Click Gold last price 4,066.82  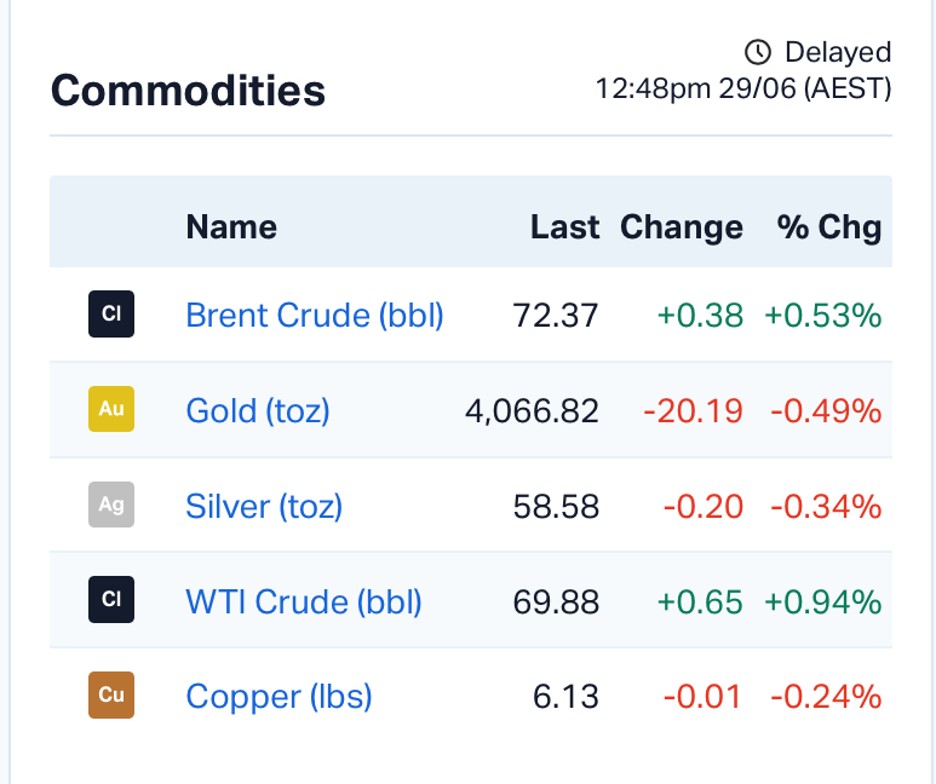[x=532, y=411]
